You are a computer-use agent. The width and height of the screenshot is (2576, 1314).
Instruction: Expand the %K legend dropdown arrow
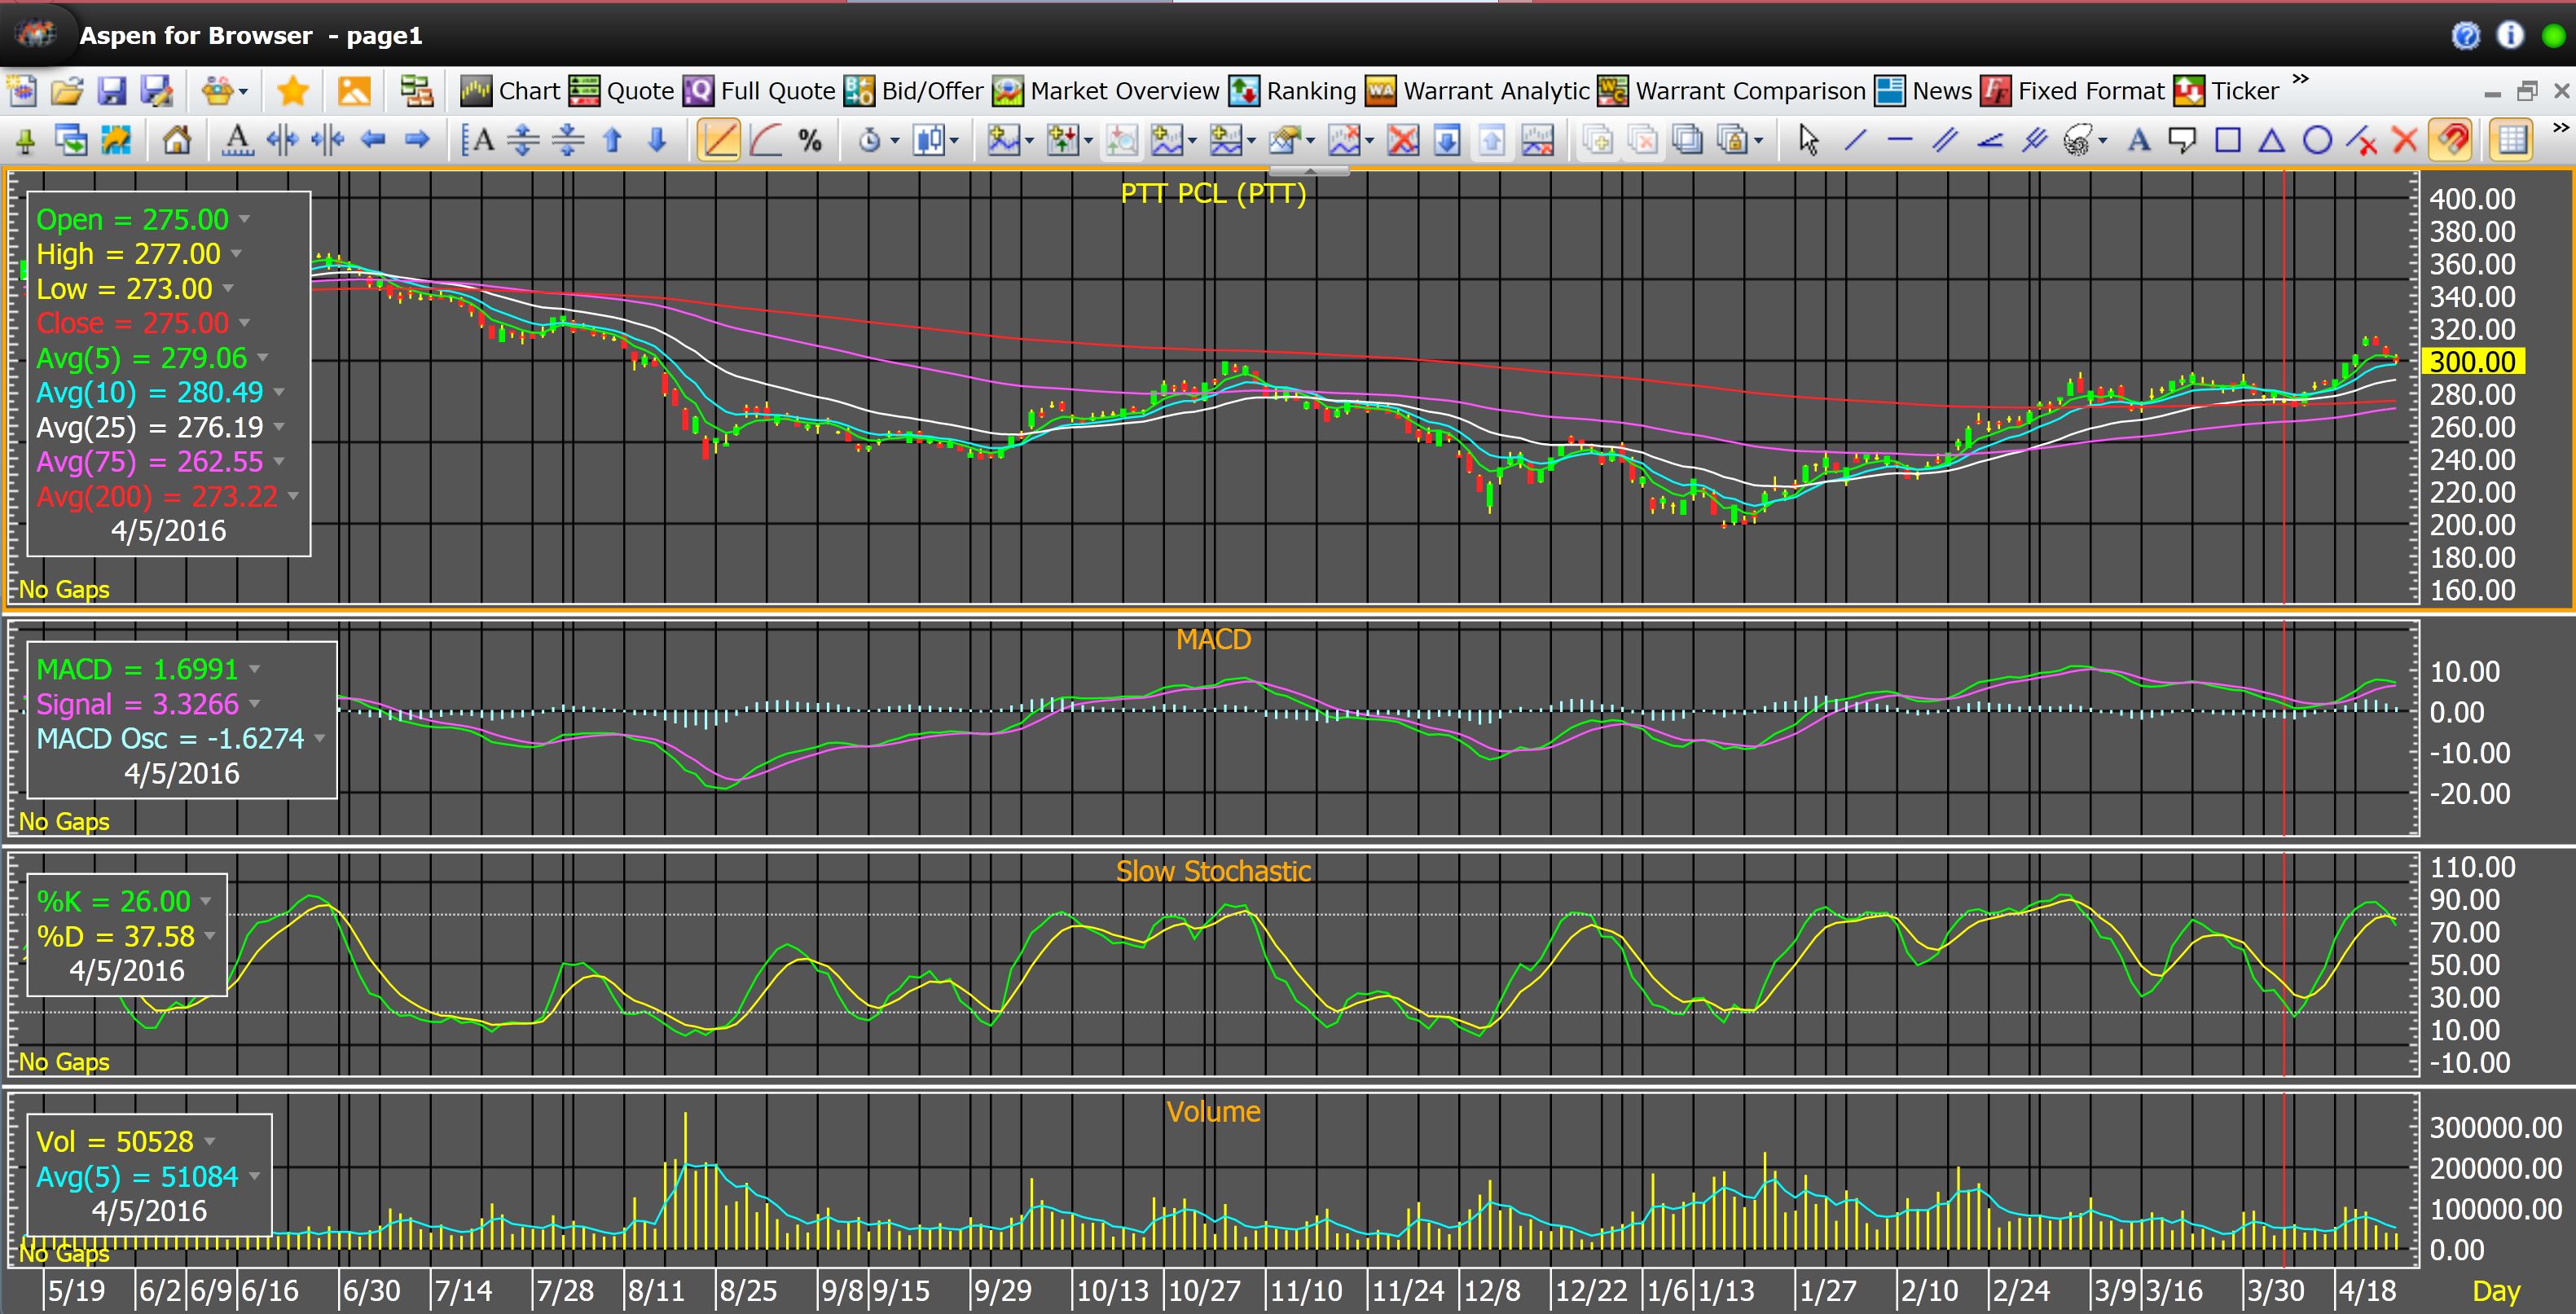[206, 901]
